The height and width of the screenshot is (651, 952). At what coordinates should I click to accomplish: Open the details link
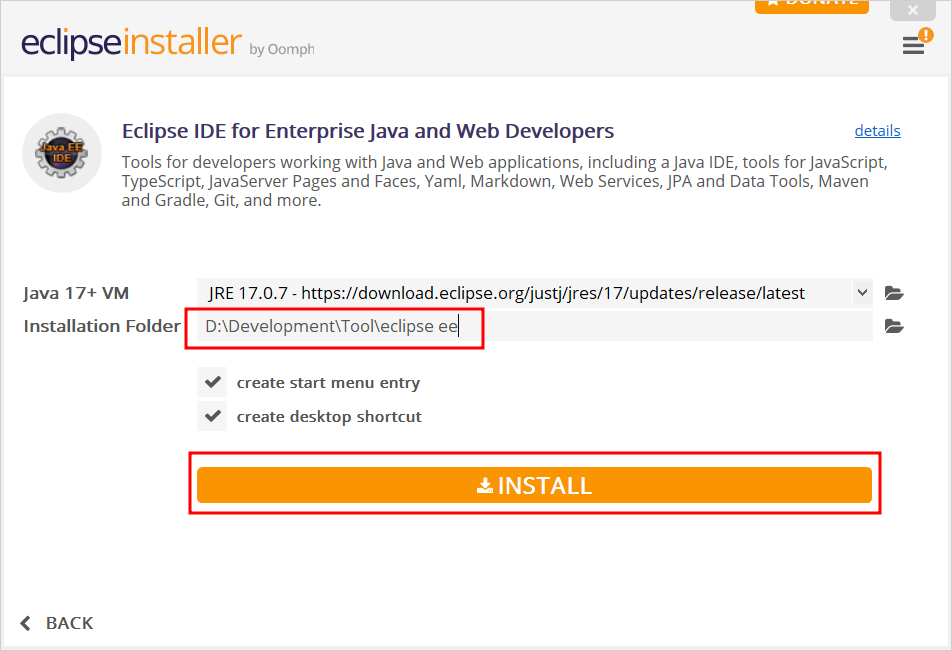877,131
